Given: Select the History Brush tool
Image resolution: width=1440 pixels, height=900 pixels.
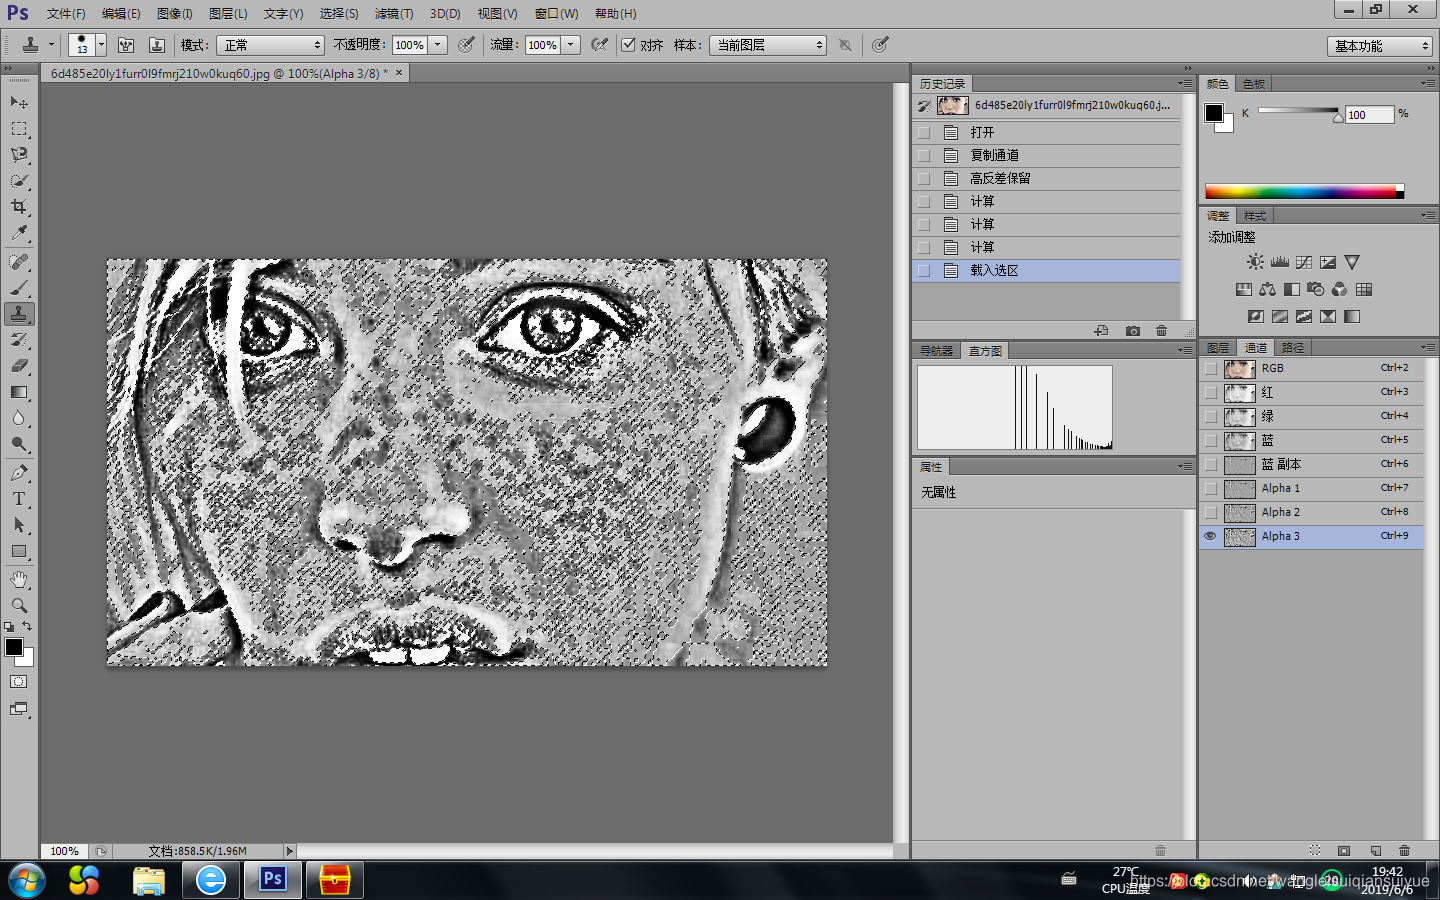Looking at the screenshot, I should 19,340.
